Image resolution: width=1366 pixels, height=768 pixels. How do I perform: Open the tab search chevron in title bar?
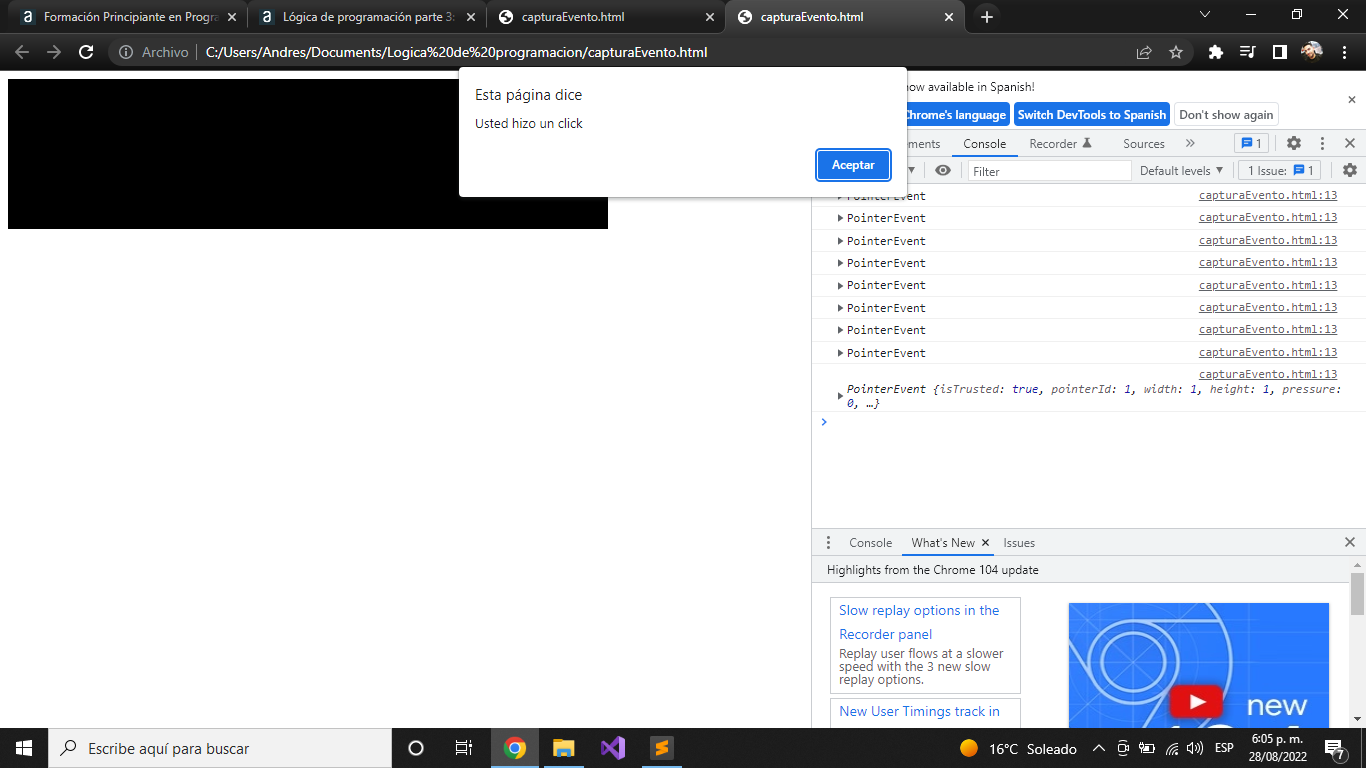point(1204,15)
